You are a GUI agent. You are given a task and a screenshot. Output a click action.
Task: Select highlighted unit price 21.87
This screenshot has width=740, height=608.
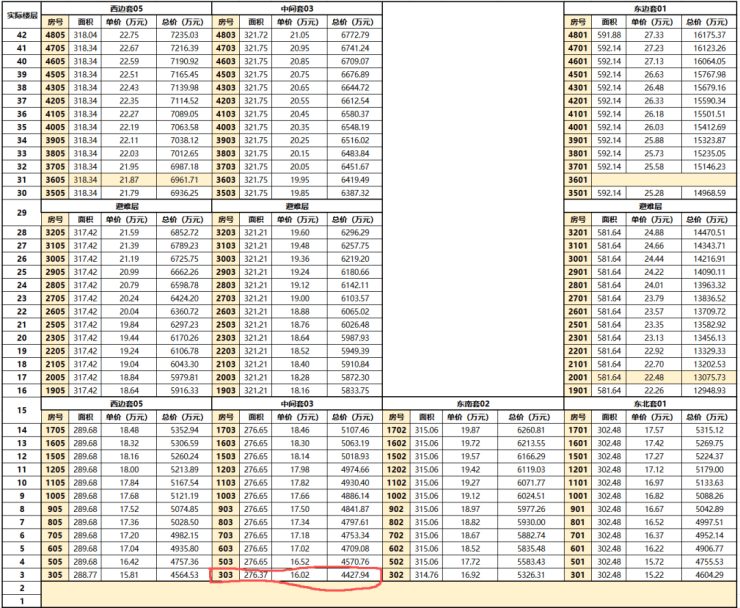pos(129,180)
